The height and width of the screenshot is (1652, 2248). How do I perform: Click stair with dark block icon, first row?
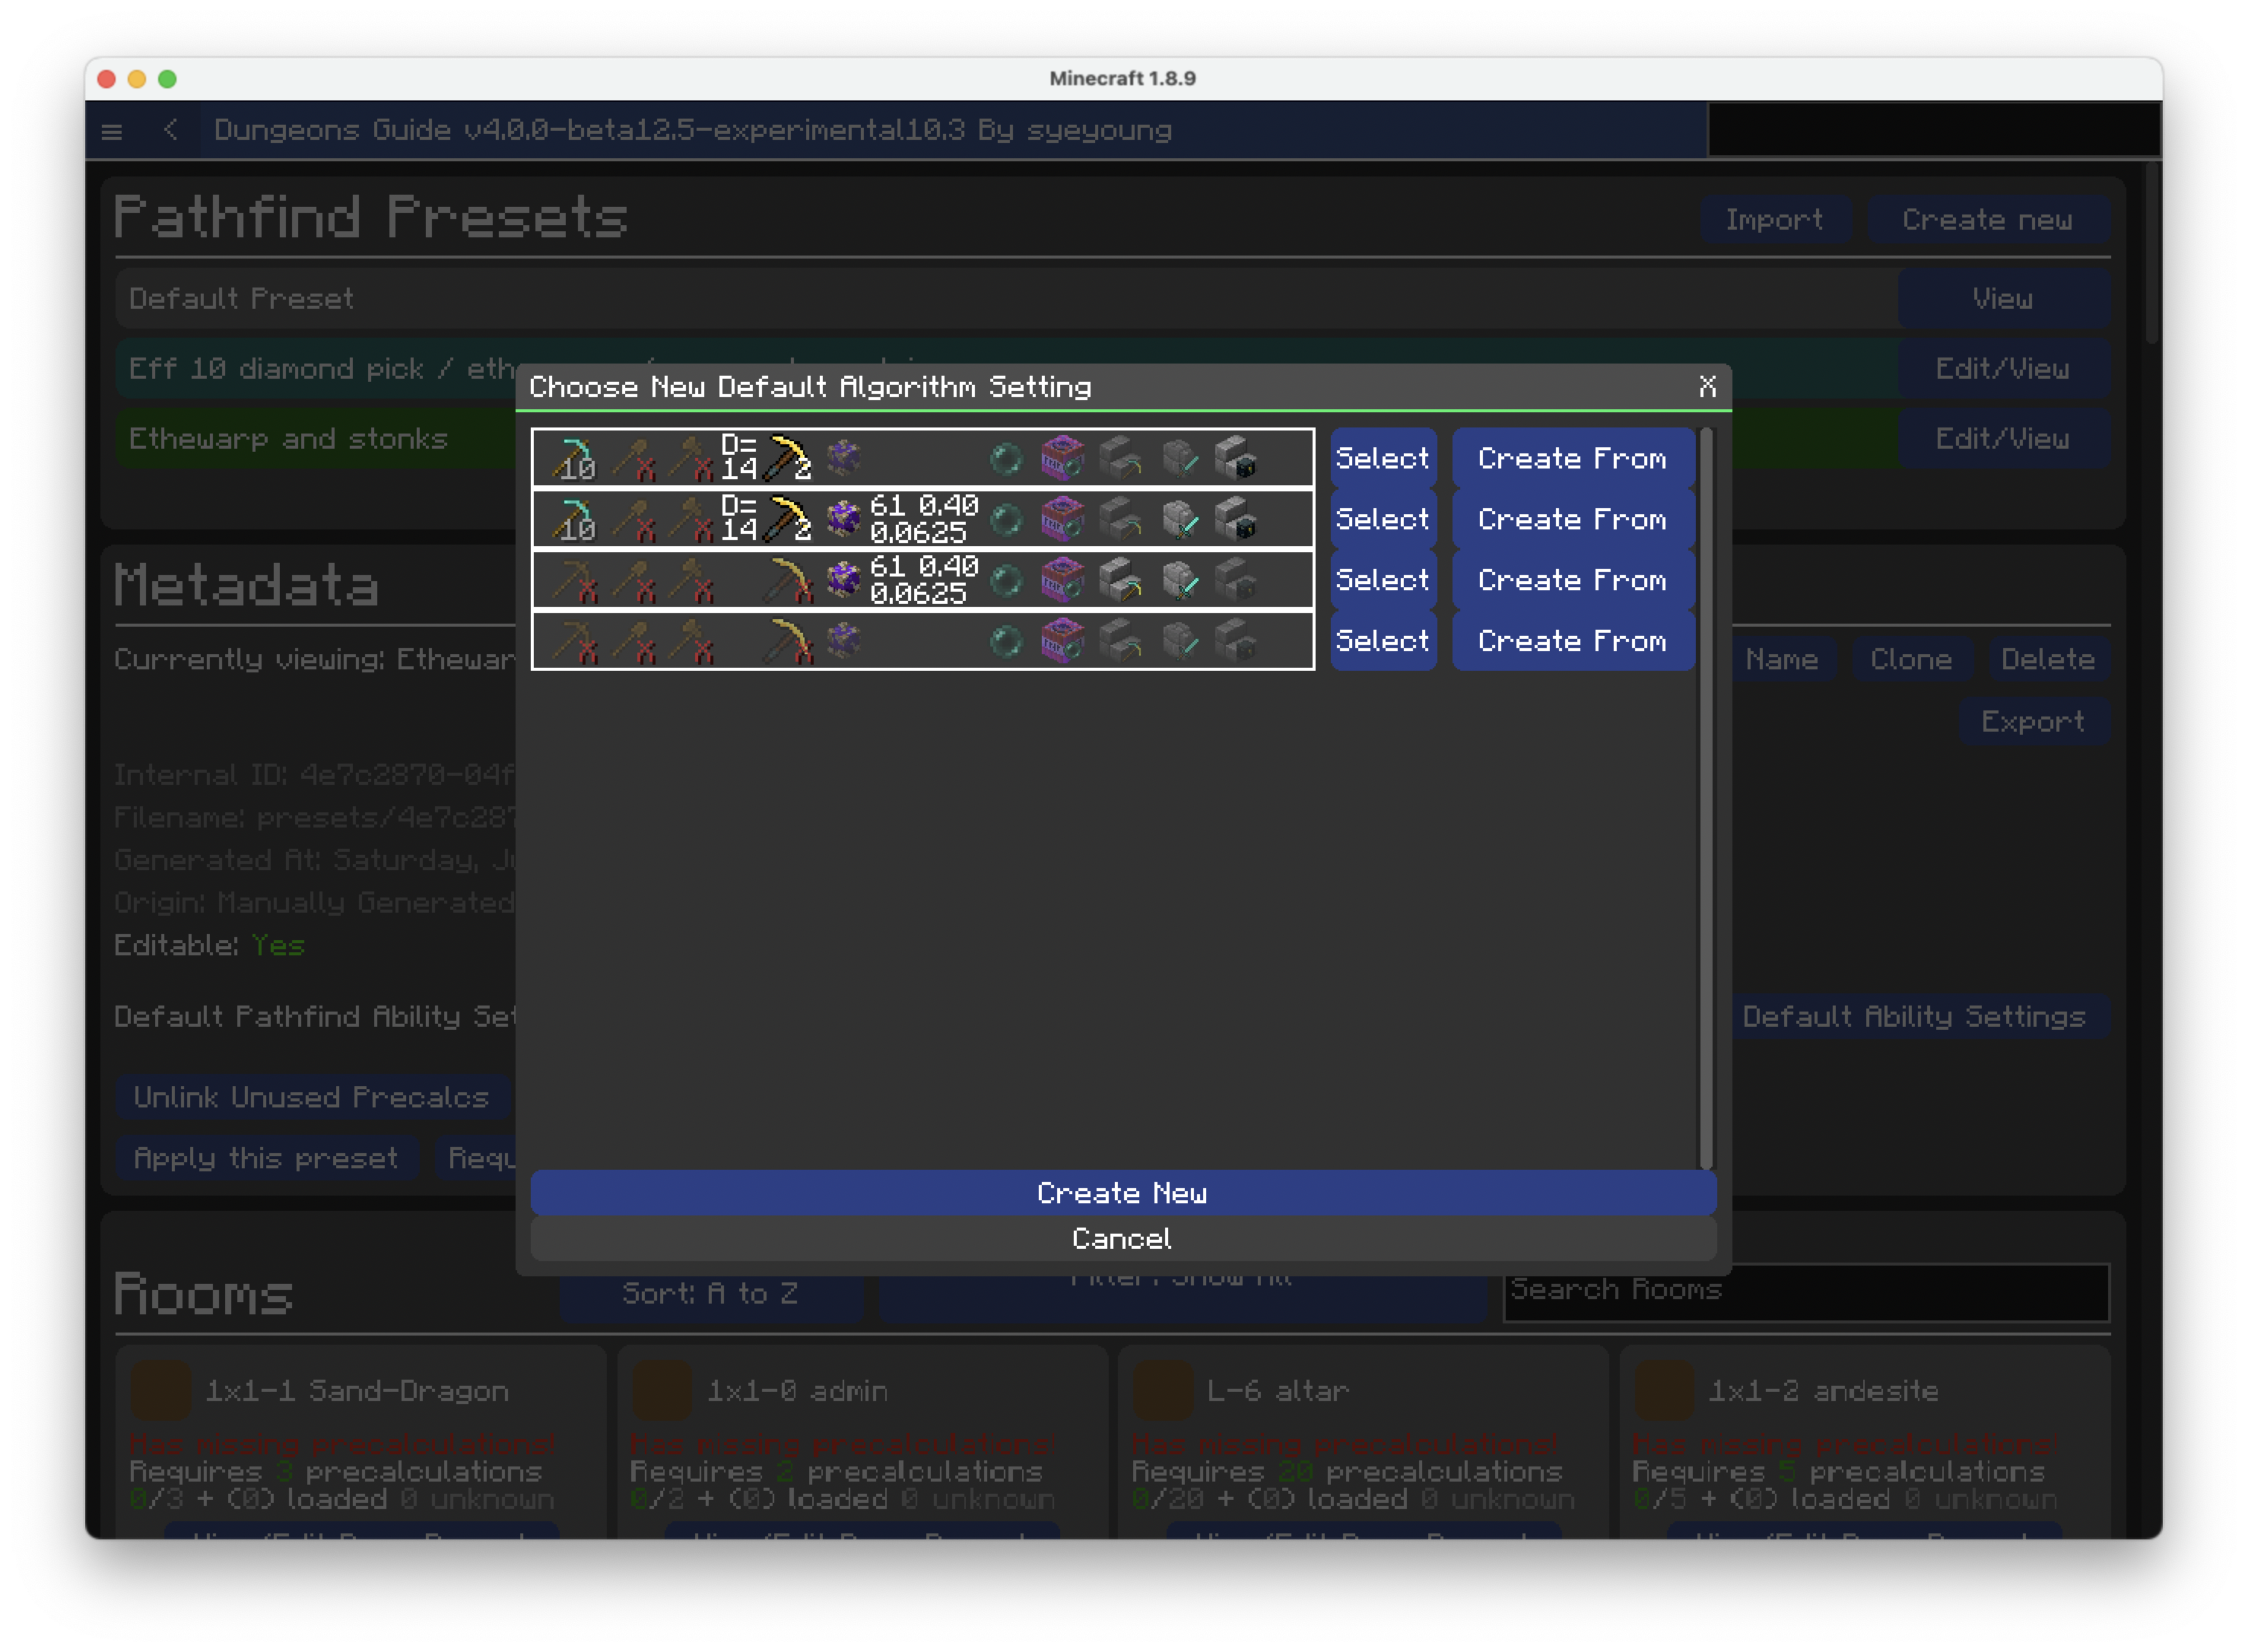[1236, 459]
